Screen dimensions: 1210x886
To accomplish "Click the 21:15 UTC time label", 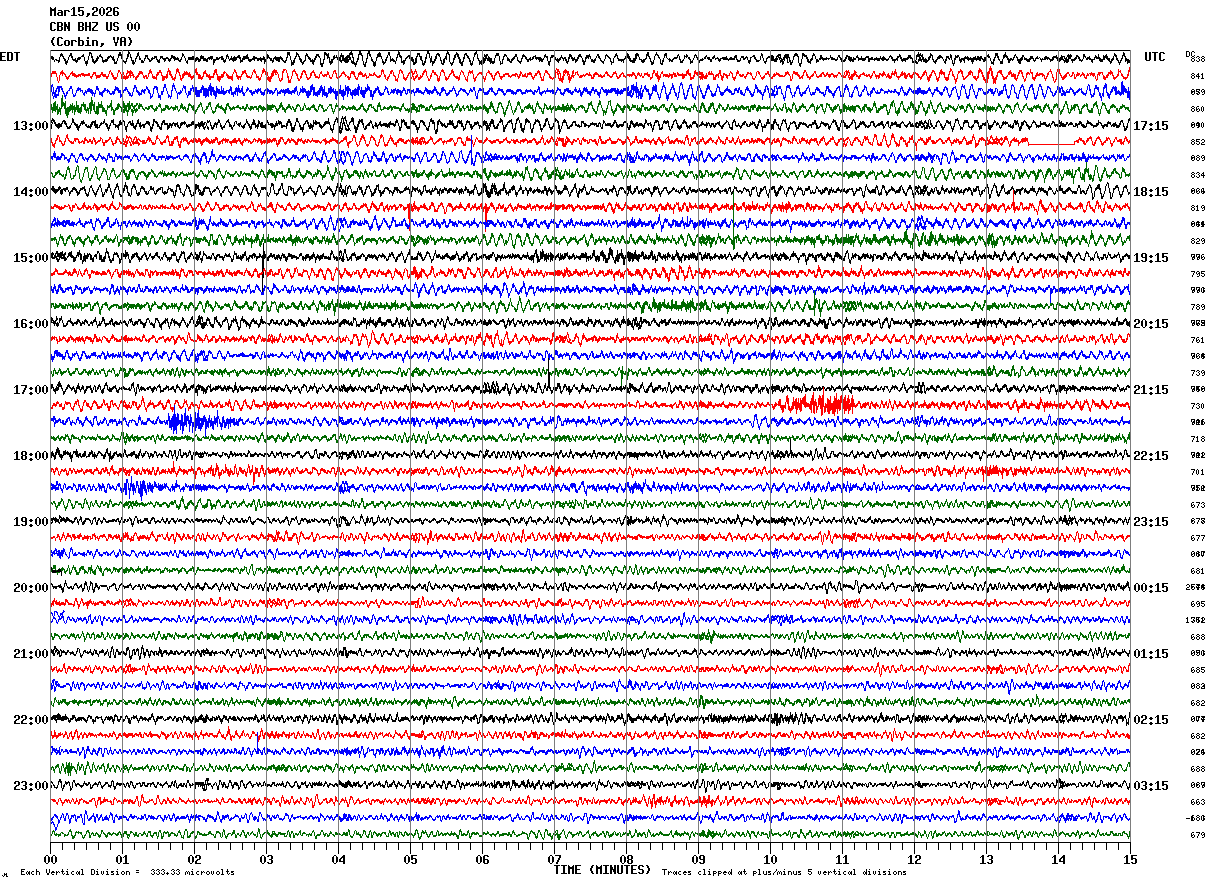I will point(1151,390).
